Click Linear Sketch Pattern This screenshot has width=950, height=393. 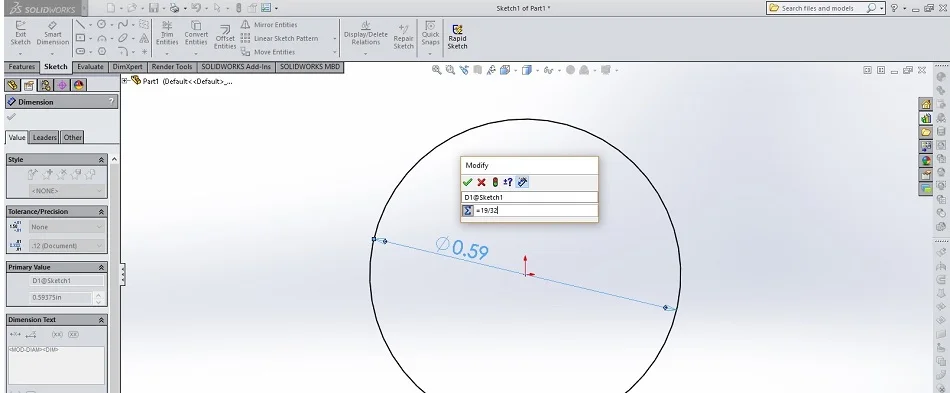tap(279, 38)
